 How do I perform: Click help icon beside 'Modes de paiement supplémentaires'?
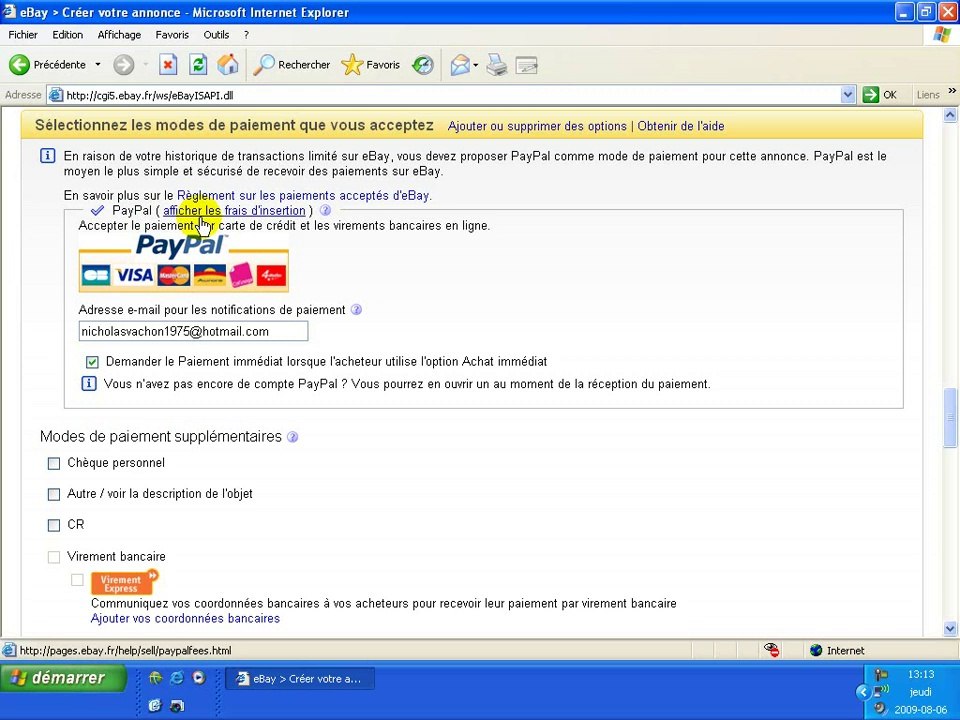293,437
